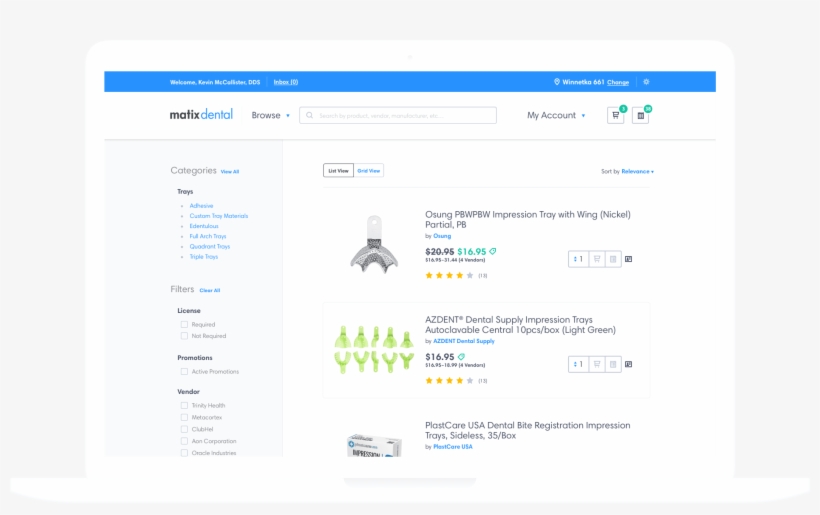Viewport: 820px width, 515px height.
Task: Open Full Arch Trays category
Action: [208, 236]
